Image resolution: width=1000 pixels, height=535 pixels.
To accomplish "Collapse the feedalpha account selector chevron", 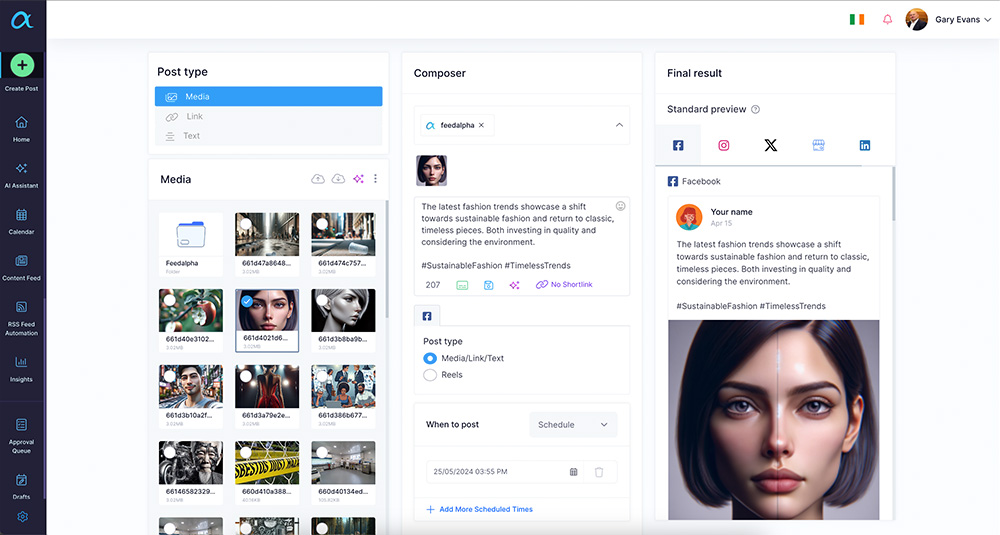I will [619, 125].
